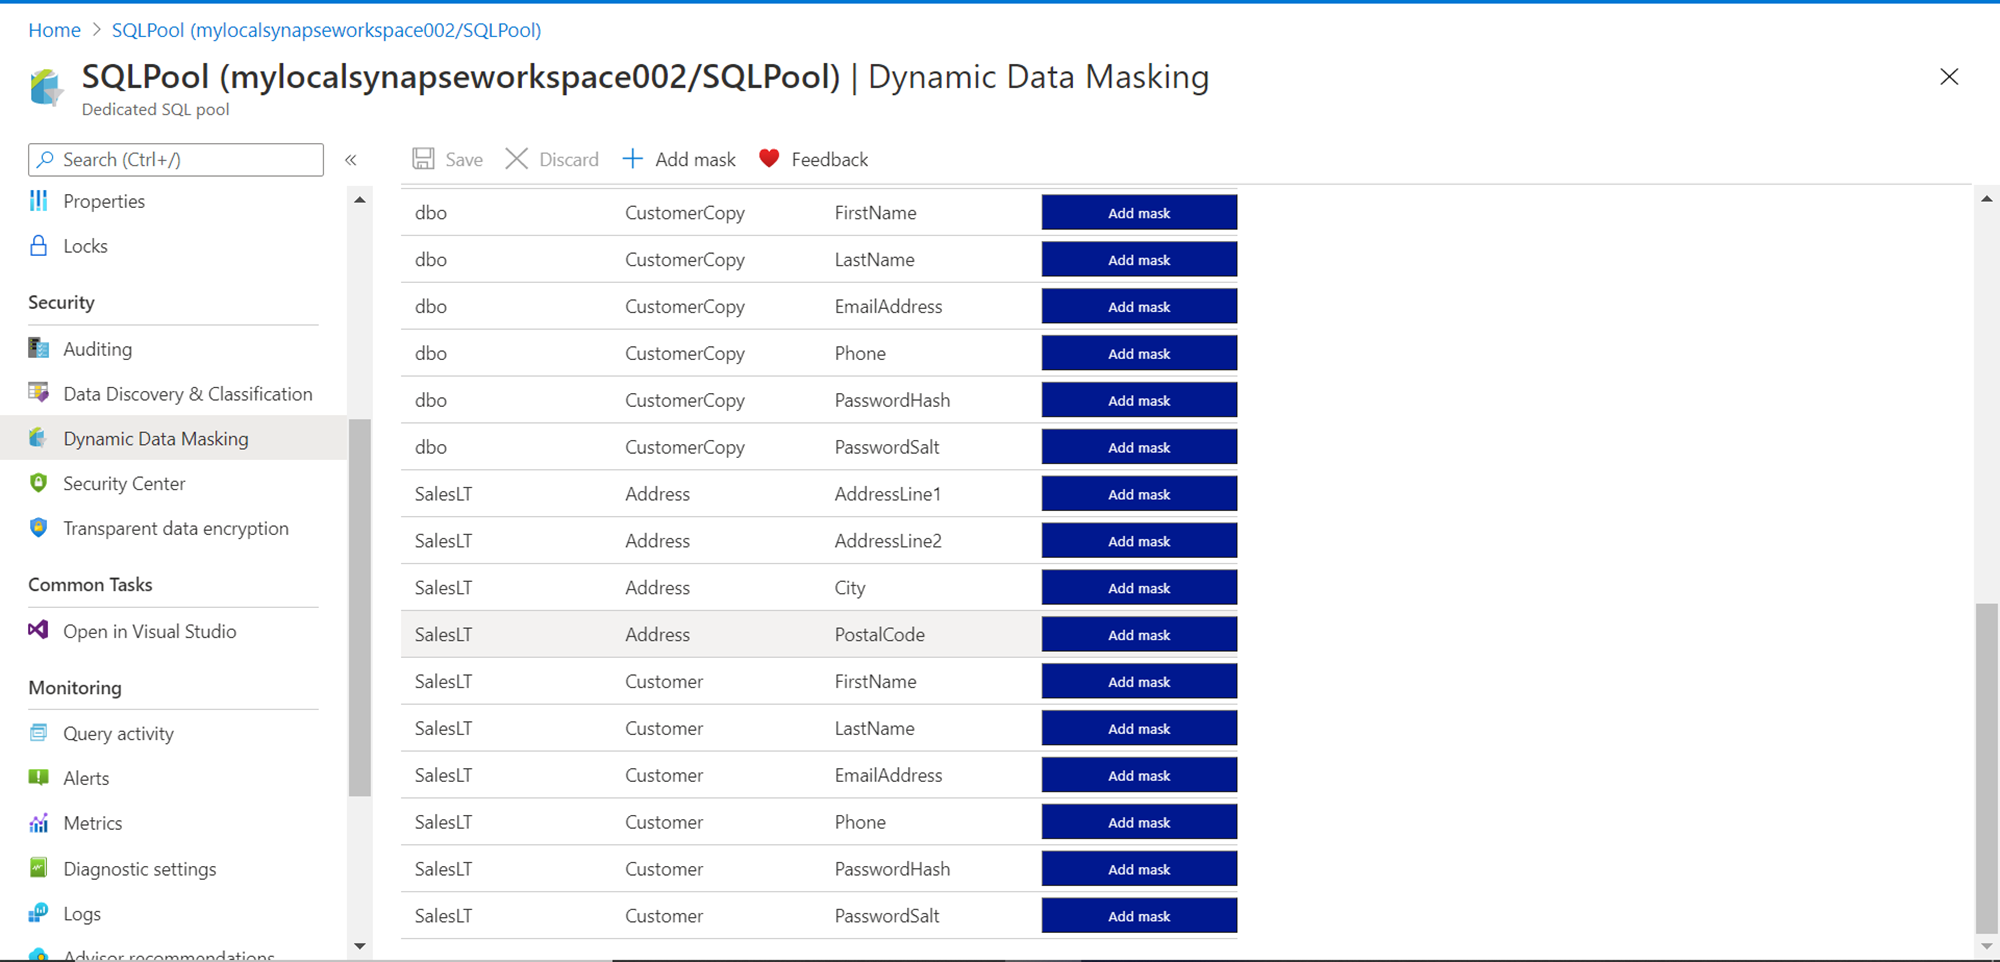This screenshot has width=2000, height=962.
Task: Click Home breadcrumb link
Action: point(54,30)
